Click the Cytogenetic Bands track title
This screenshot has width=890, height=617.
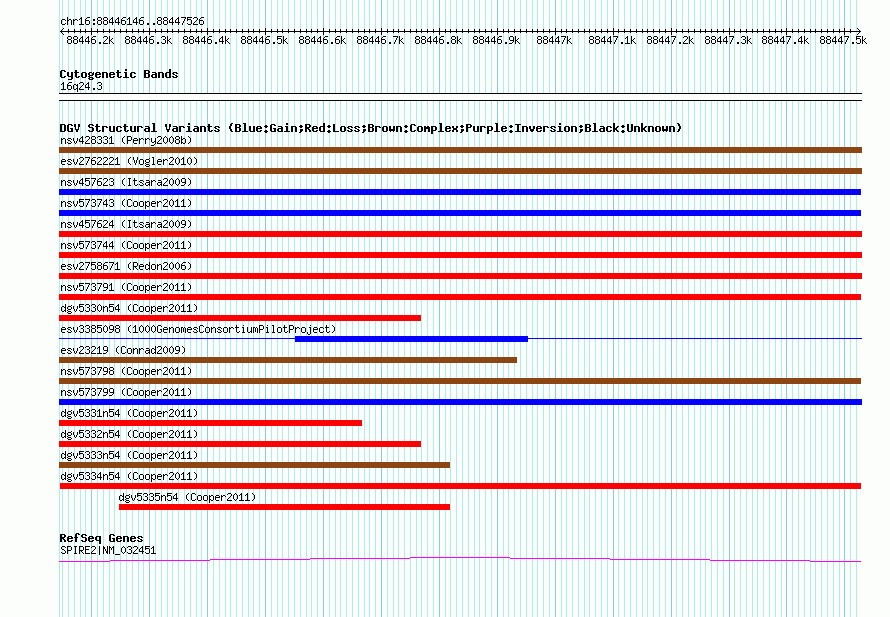(119, 74)
